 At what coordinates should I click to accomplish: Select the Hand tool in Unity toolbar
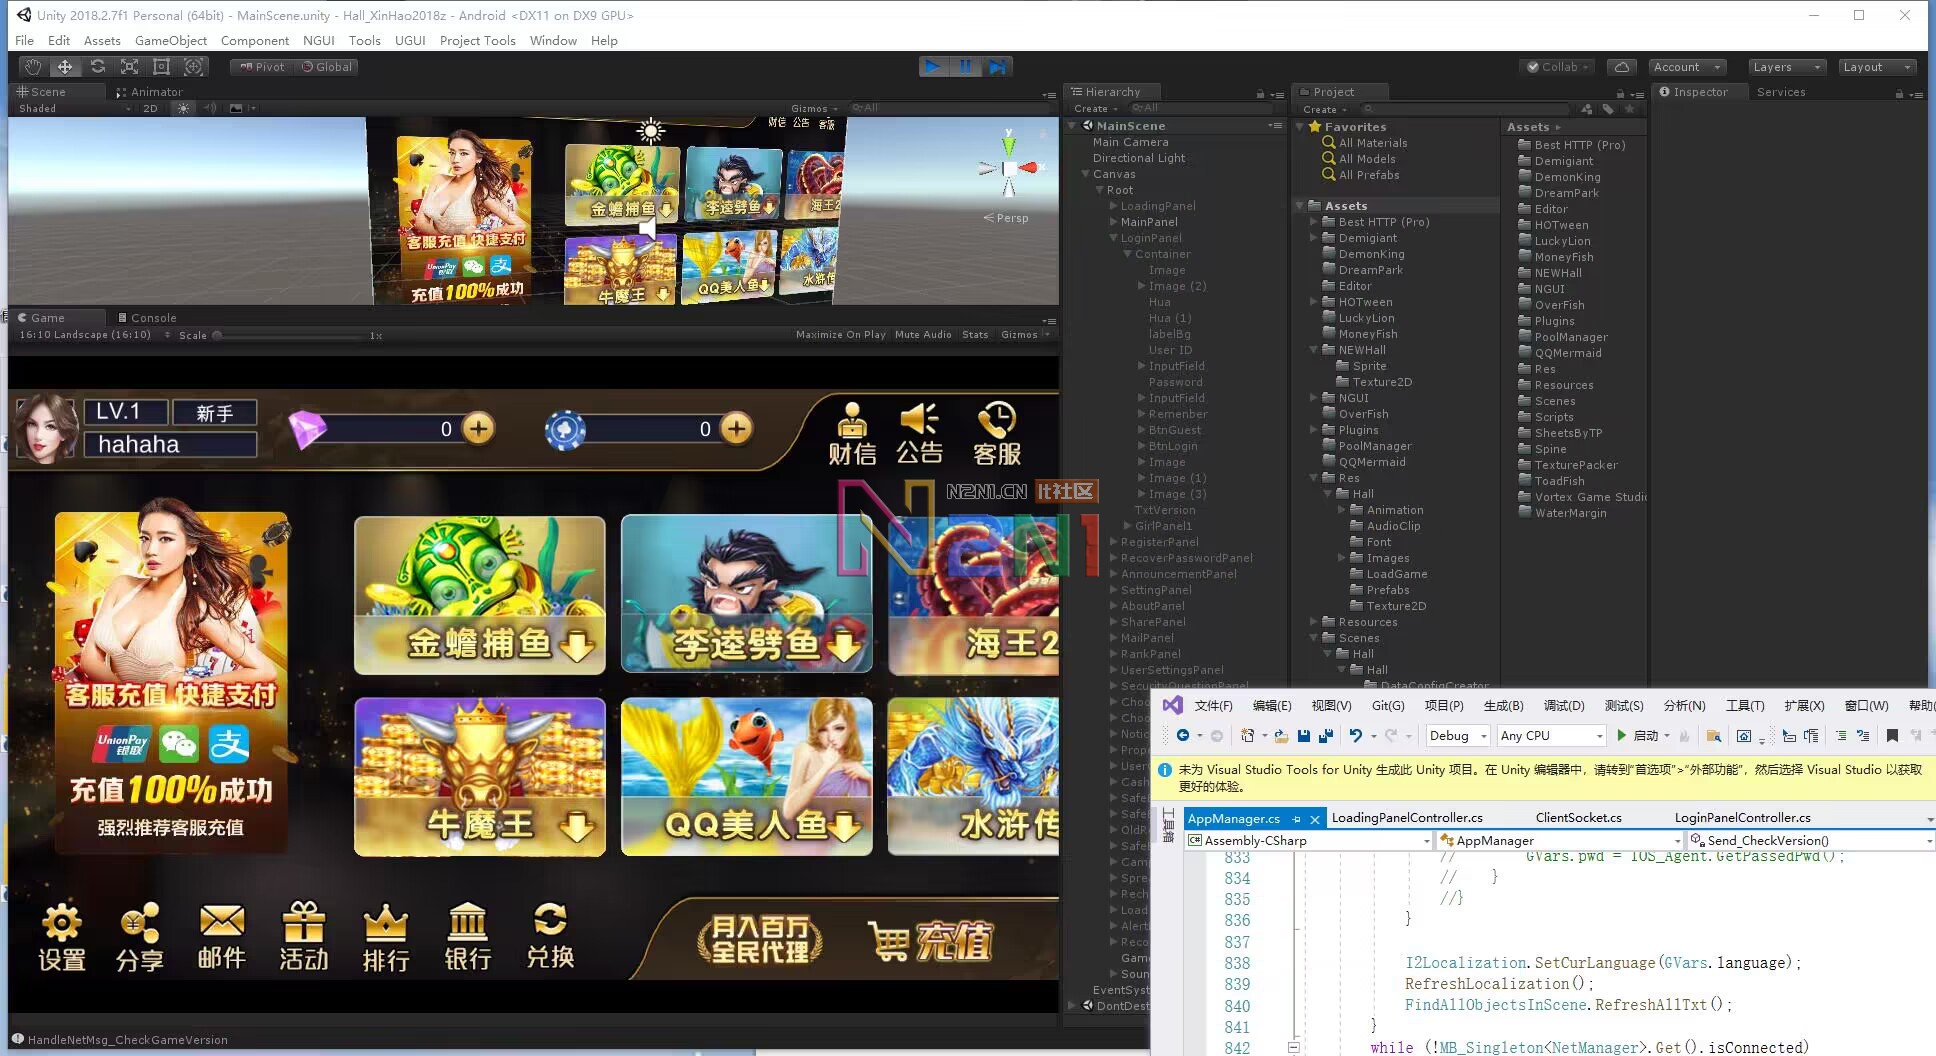[x=33, y=67]
